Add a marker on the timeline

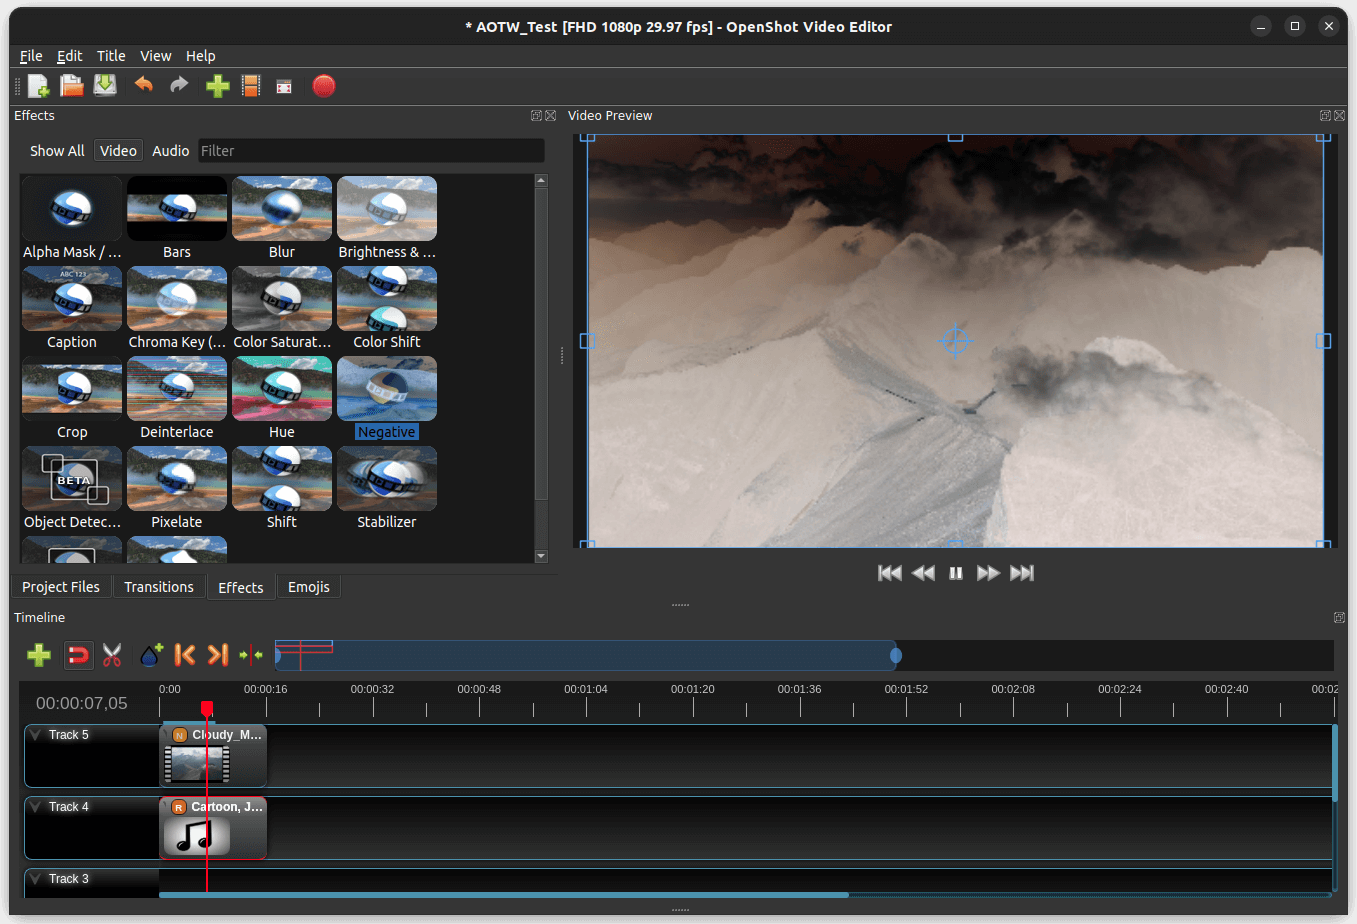(150, 655)
